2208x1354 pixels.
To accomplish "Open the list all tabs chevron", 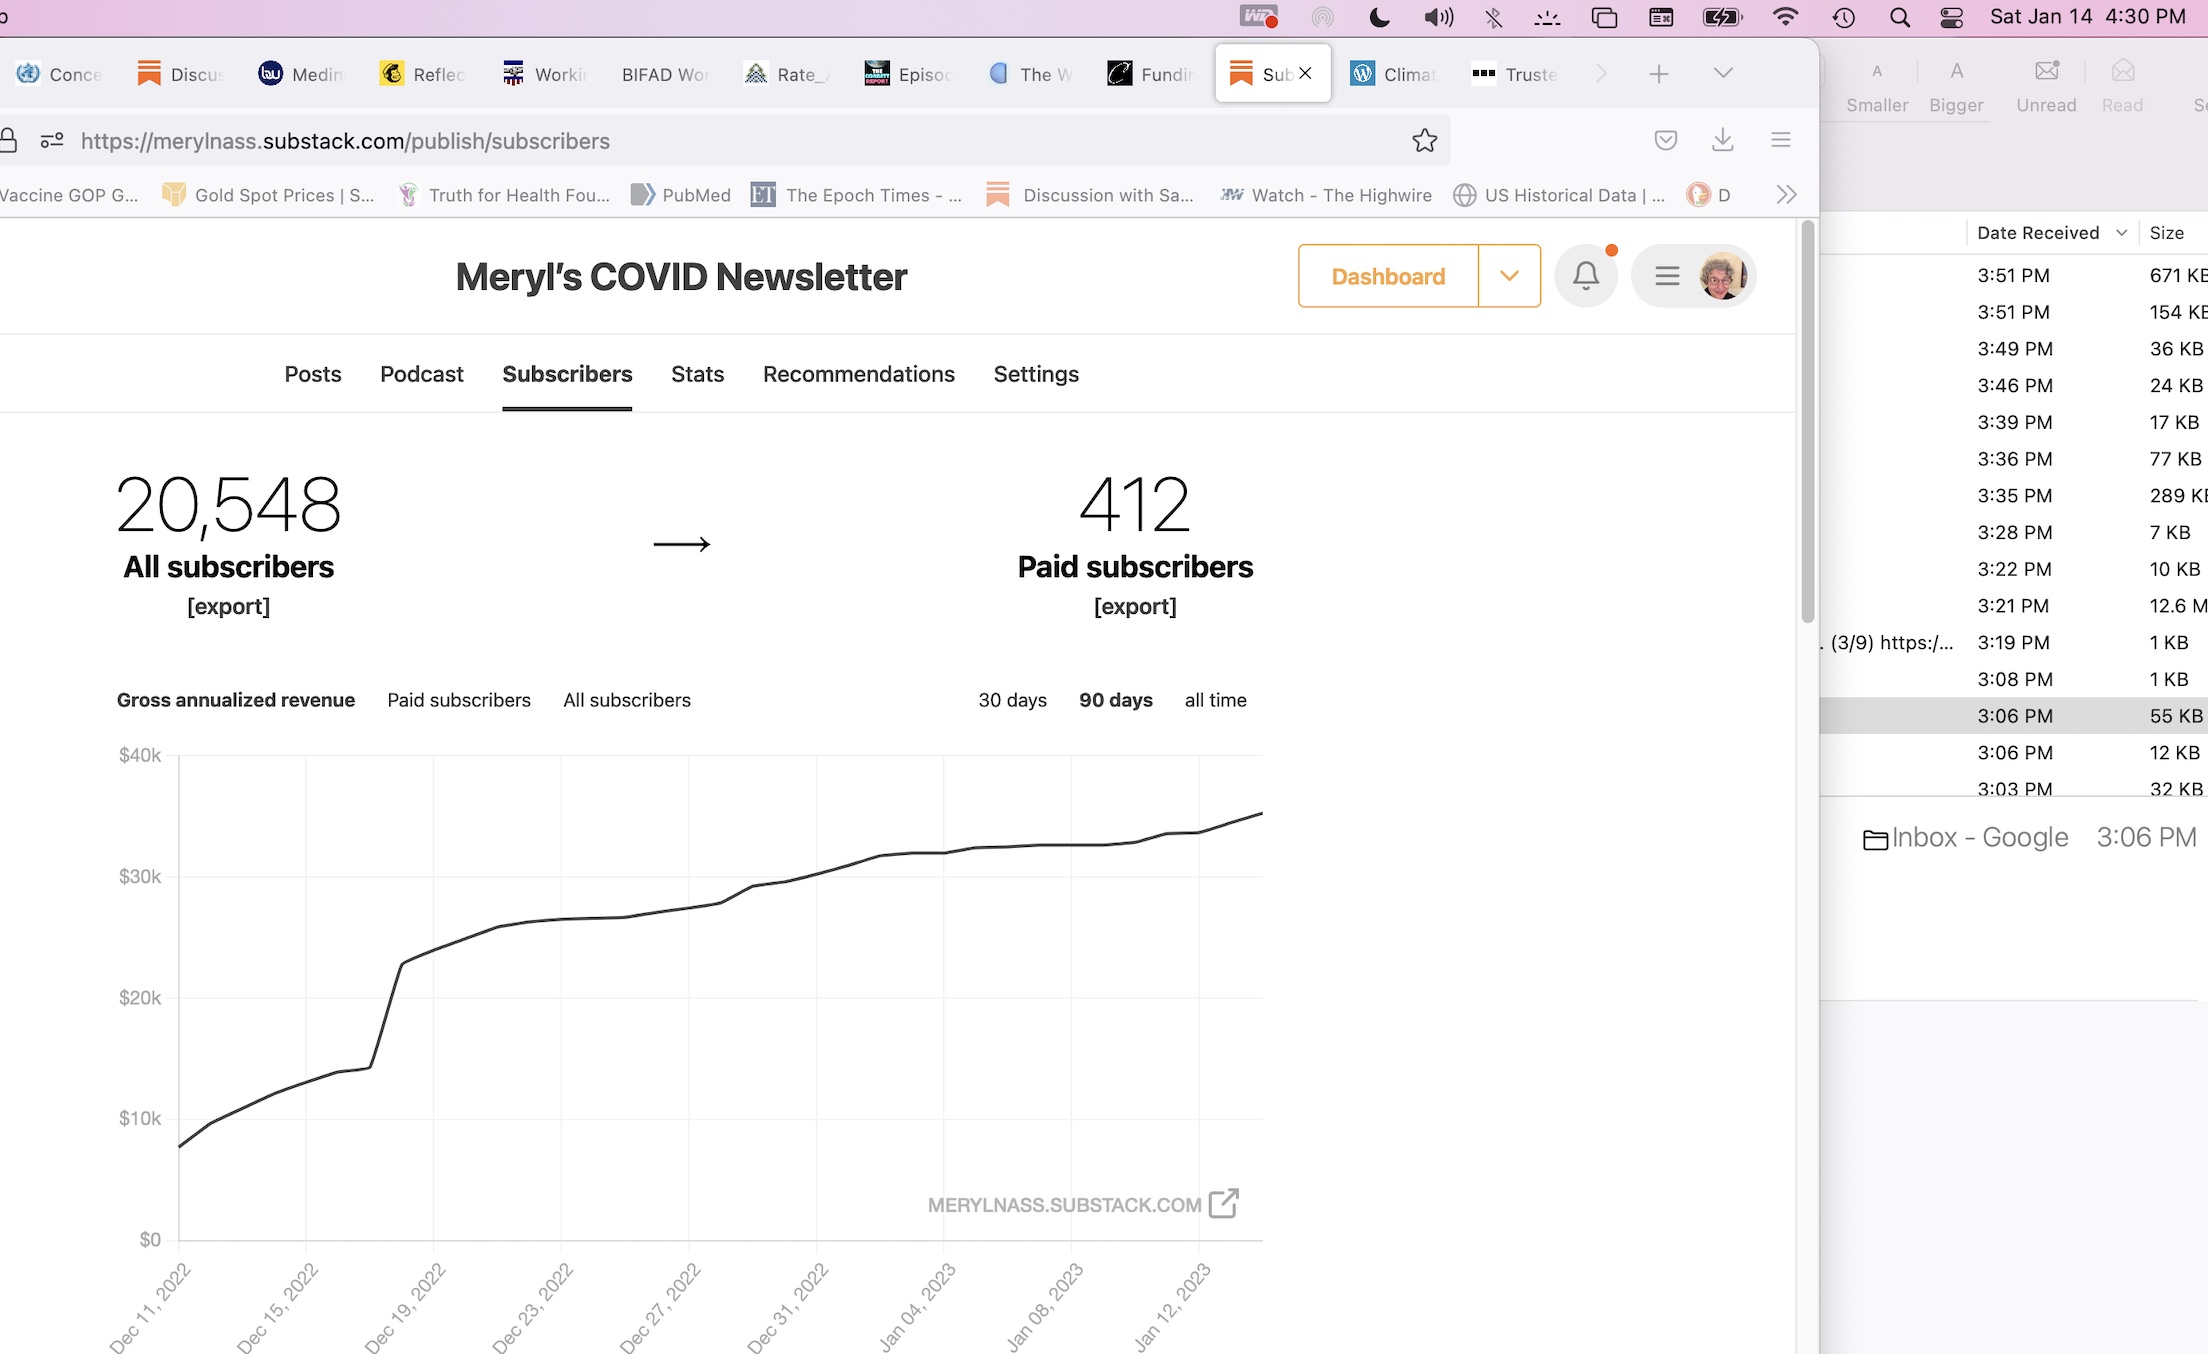I will pos(1722,73).
